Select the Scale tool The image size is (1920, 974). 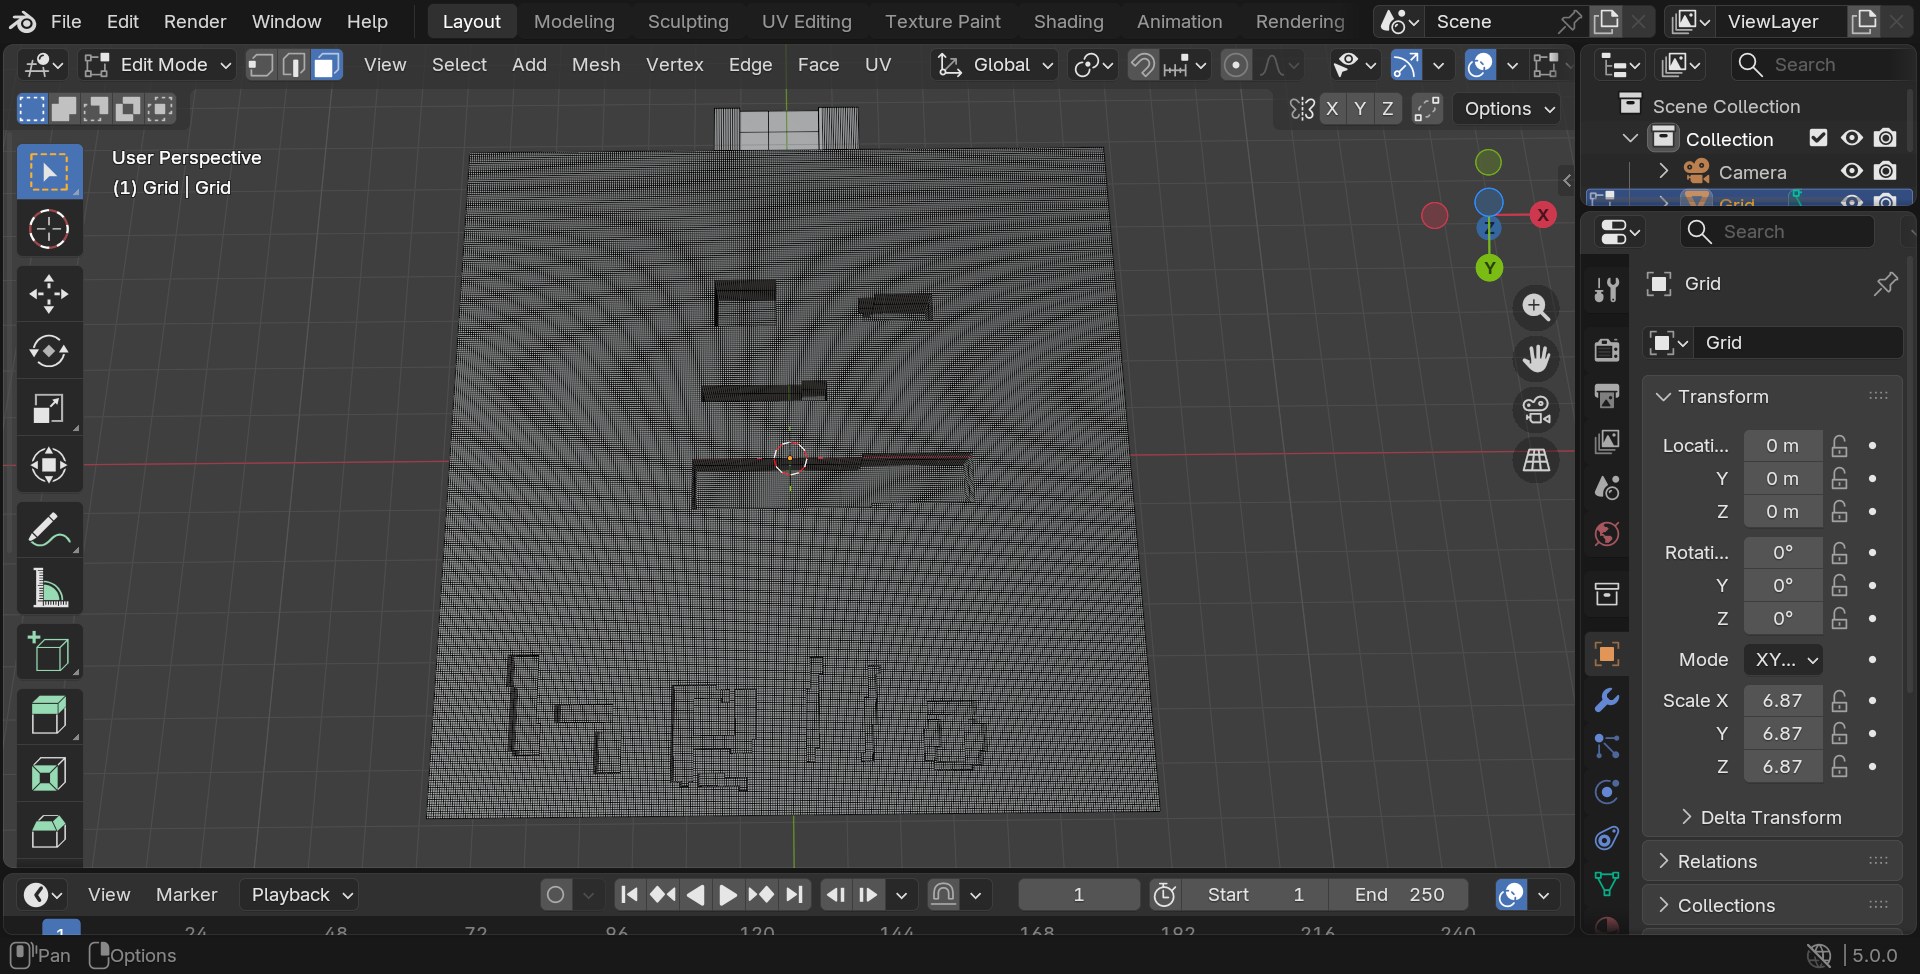pyautogui.click(x=49, y=409)
